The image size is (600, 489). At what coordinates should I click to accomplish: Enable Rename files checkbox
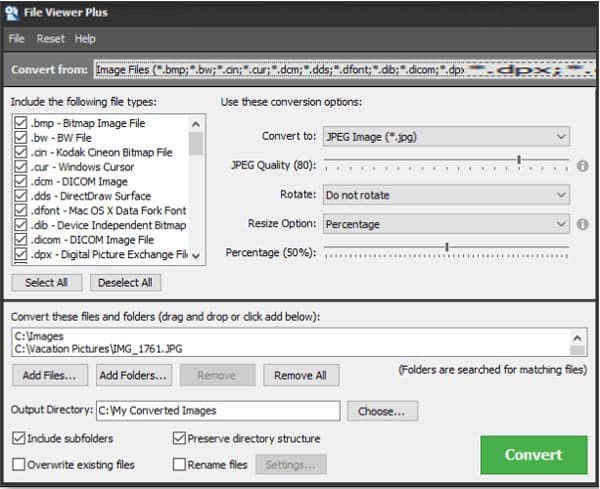(x=179, y=465)
